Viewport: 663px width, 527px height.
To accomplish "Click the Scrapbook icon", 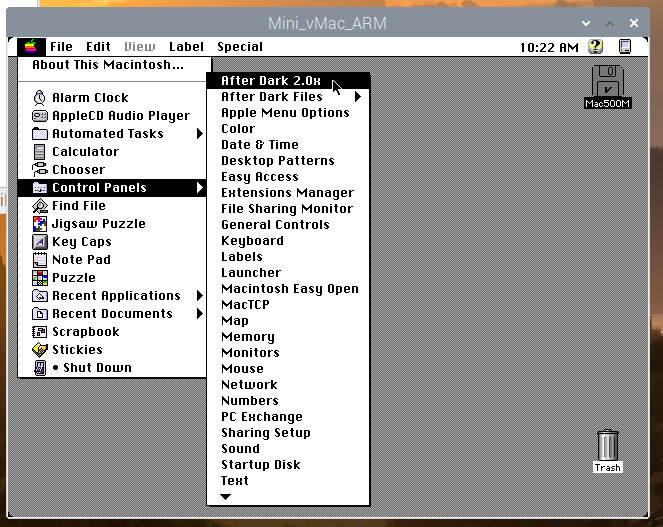I will click(40, 332).
